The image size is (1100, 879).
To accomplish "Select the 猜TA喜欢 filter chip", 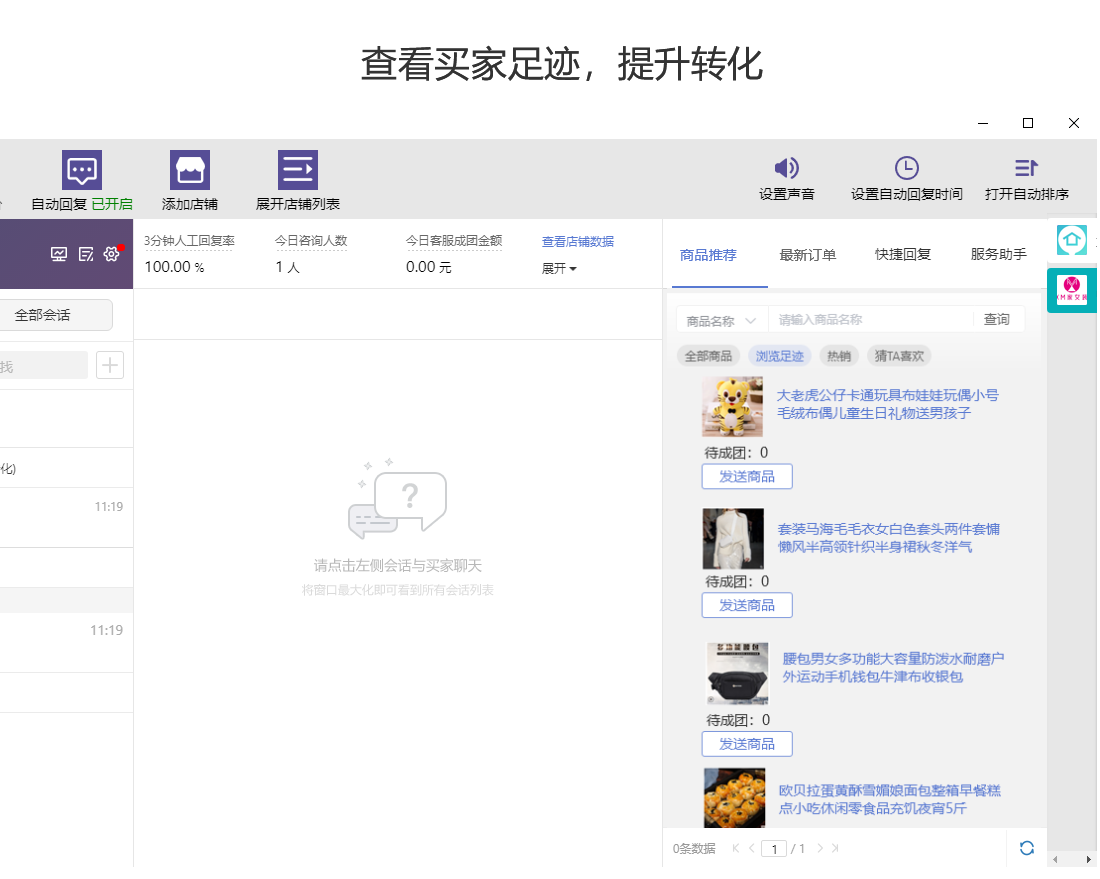I will point(898,356).
